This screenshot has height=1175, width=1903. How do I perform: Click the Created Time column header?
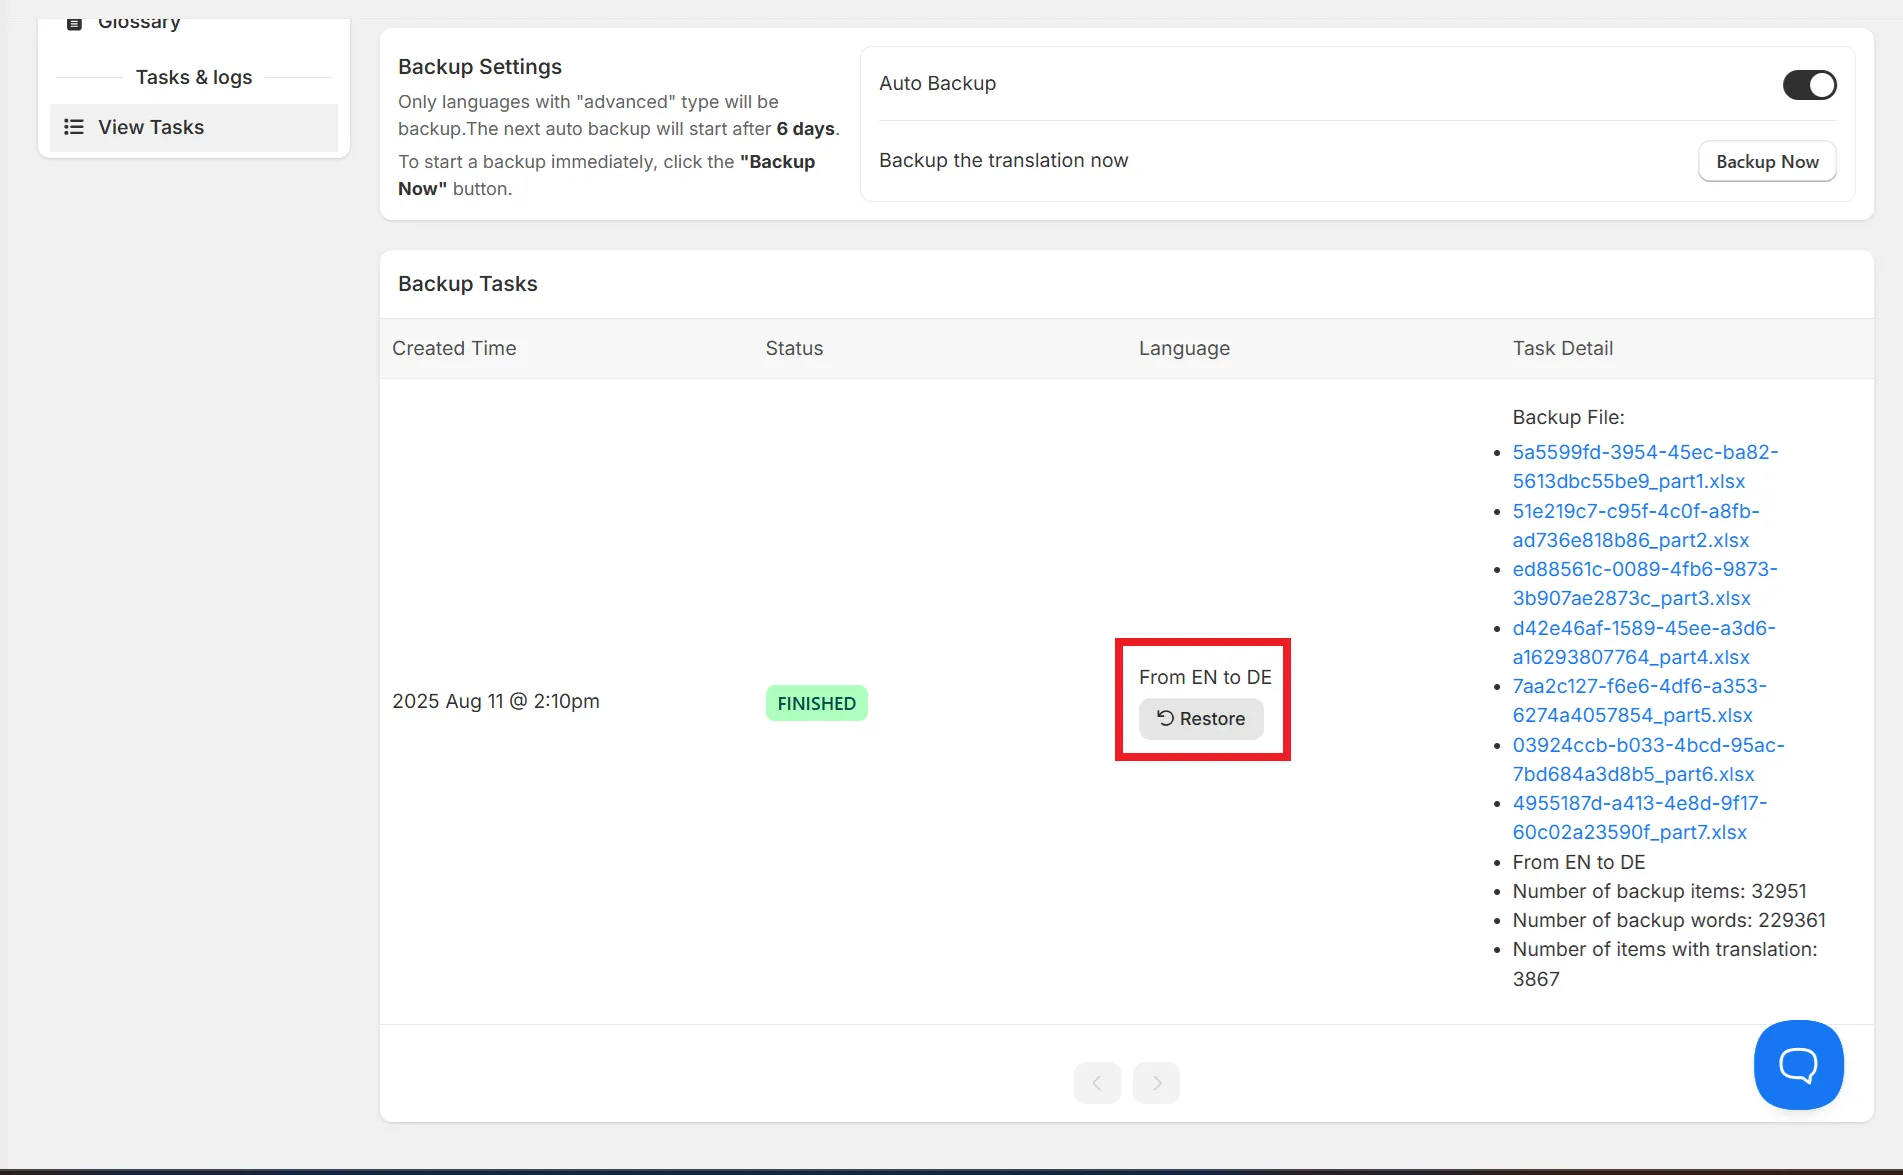click(x=454, y=349)
